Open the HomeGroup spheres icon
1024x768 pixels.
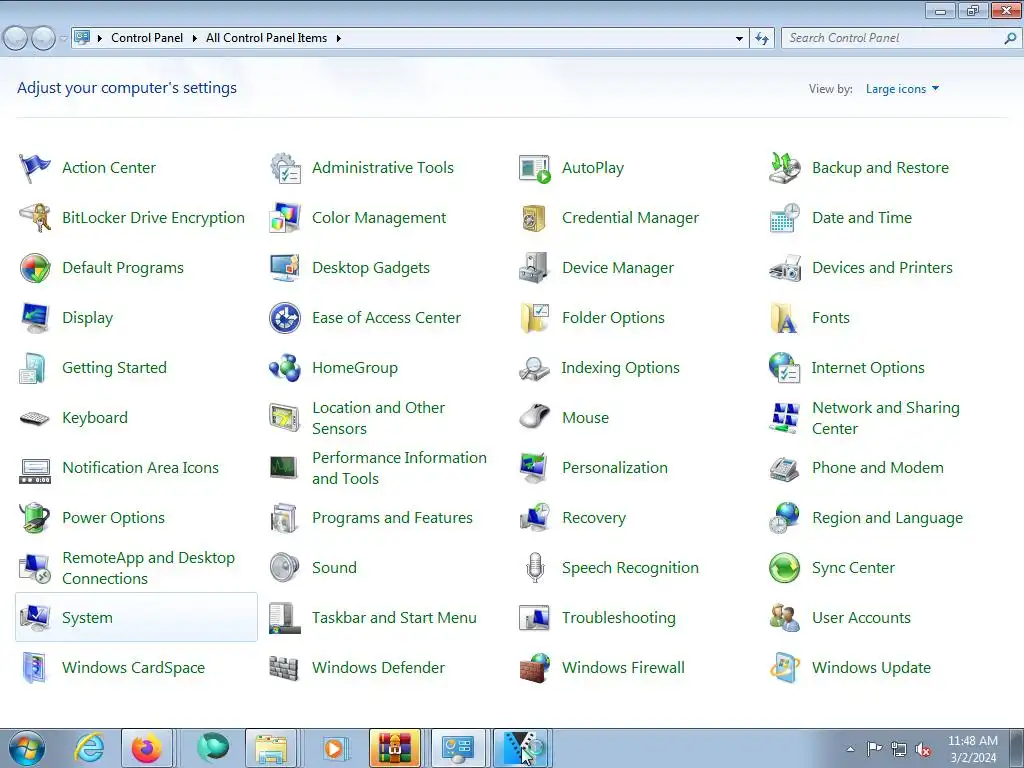click(285, 368)
